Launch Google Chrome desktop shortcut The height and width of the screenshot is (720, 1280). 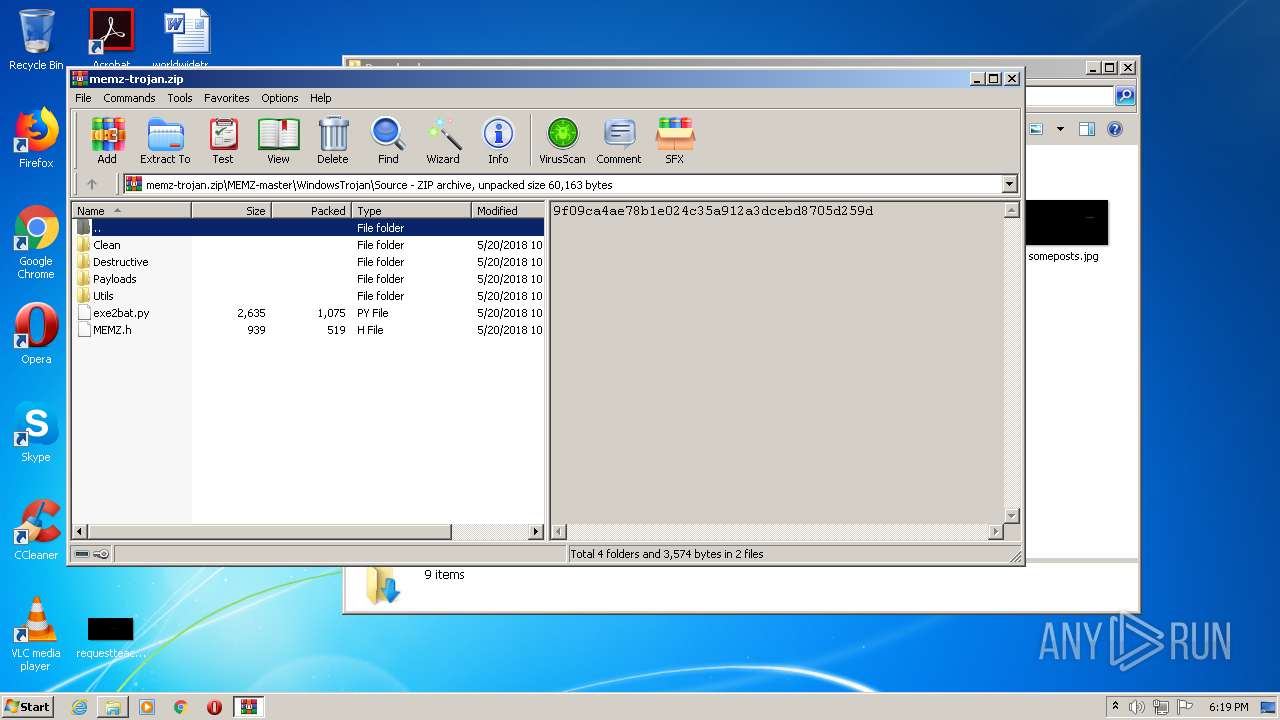click(36, 242)
